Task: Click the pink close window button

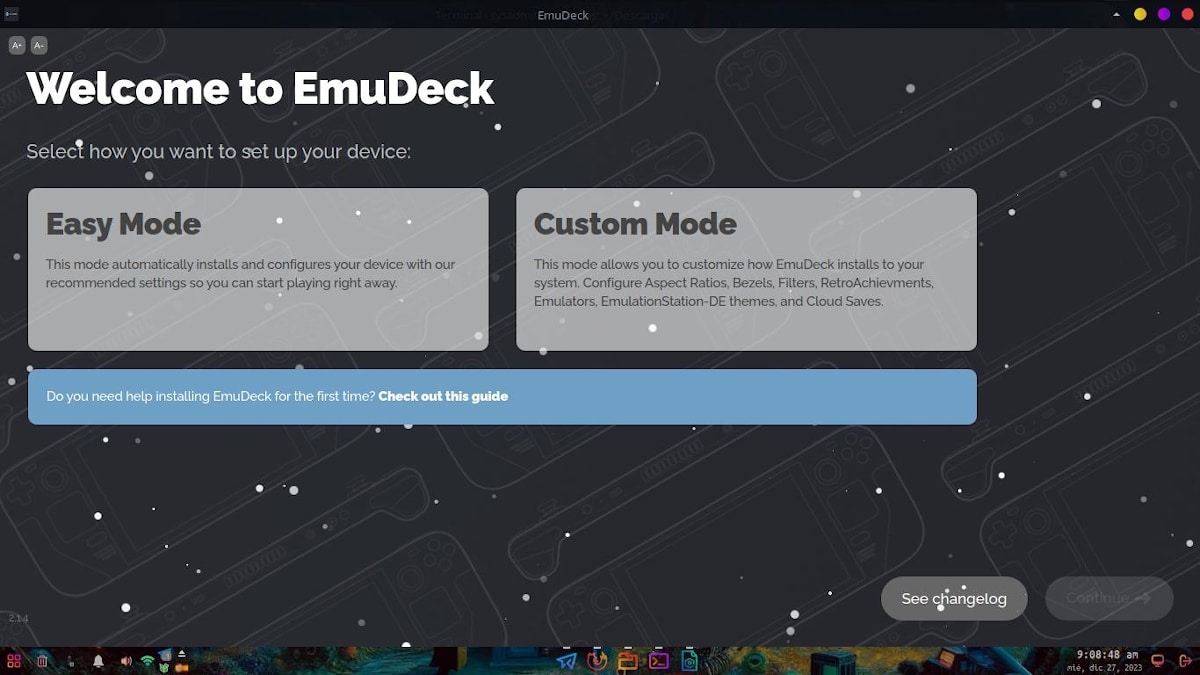Action: click(x=1188, y=14)
